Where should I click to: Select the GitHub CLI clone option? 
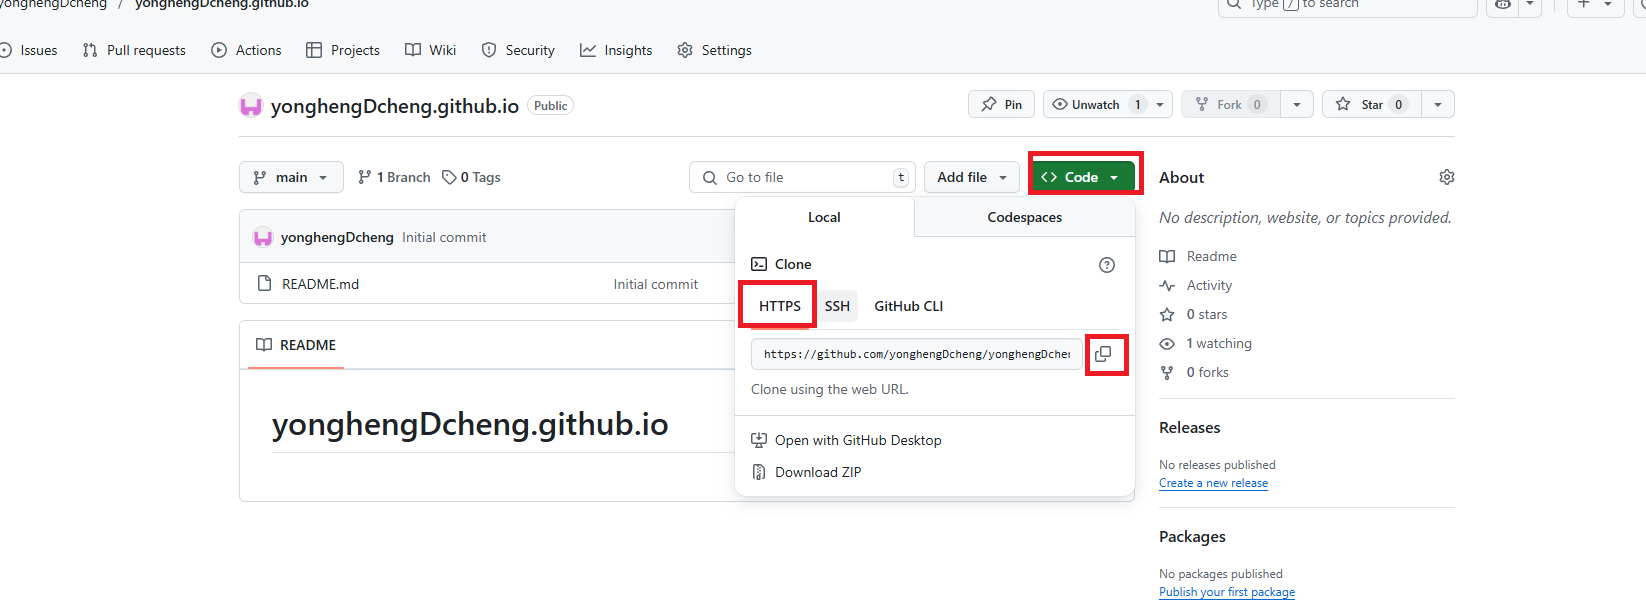tap(908, 306)
